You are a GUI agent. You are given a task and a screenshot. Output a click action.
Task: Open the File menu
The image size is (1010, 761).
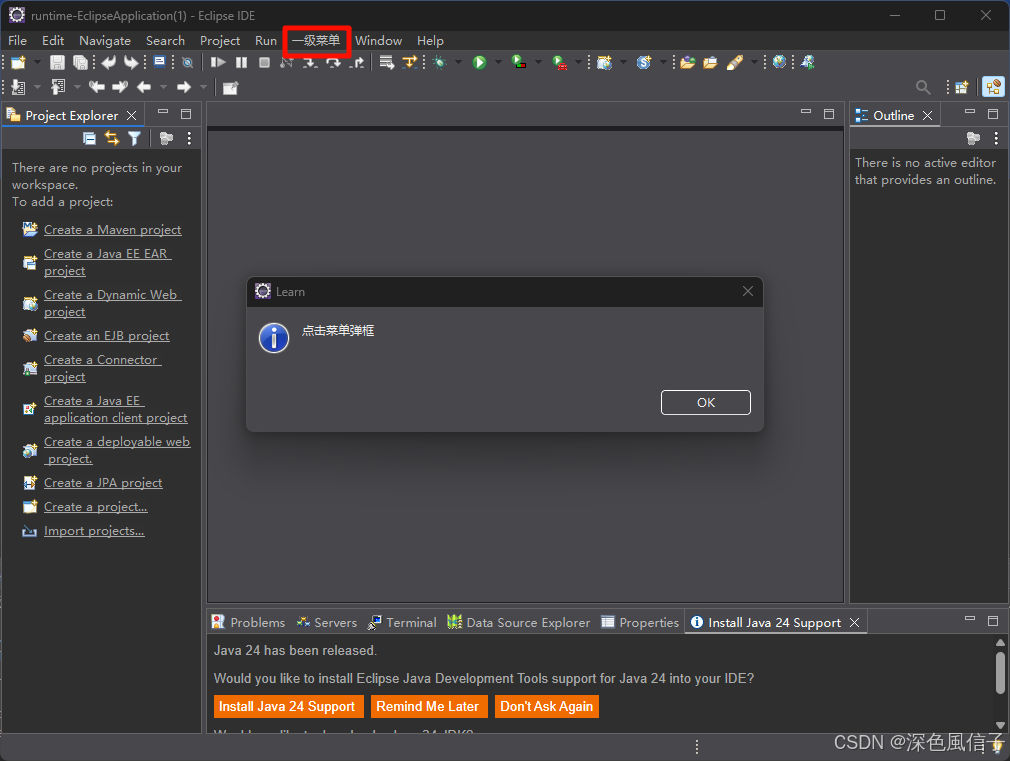17,41
